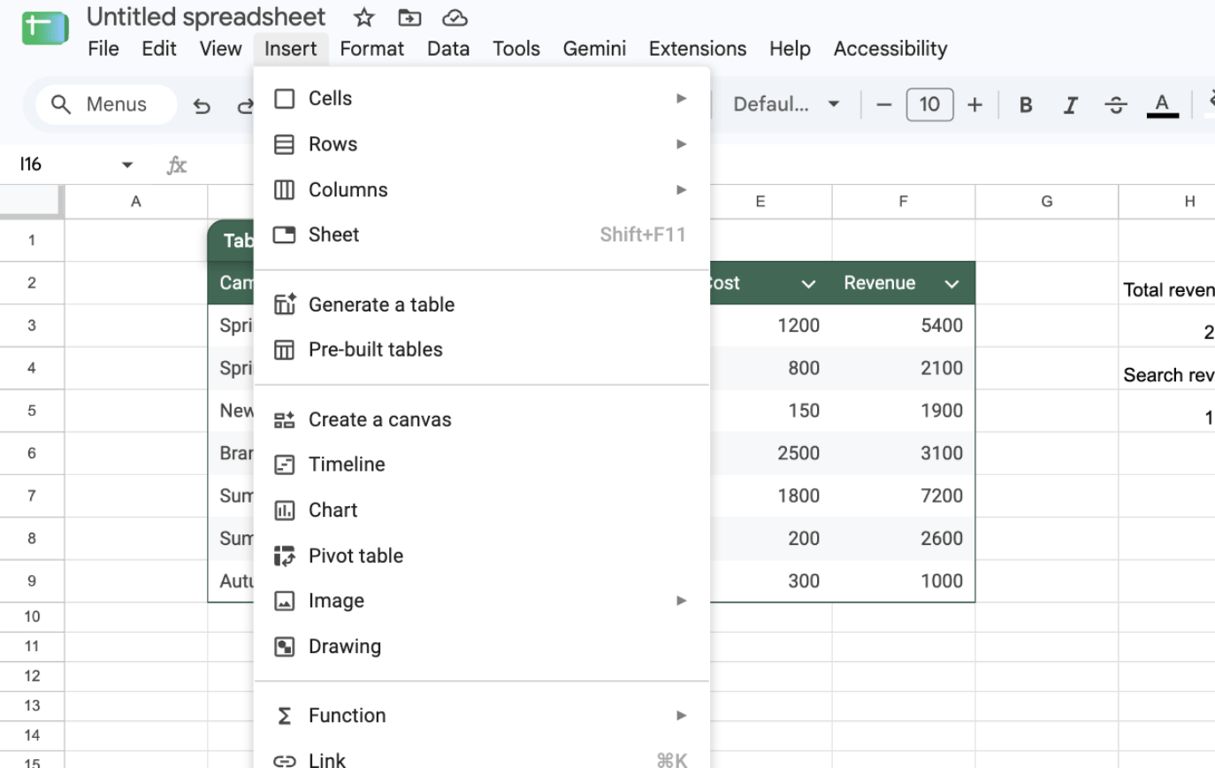This screenshot has width=1215, height=768.
Task: Click the font size field showing 10
Action: tap(930, 104)
